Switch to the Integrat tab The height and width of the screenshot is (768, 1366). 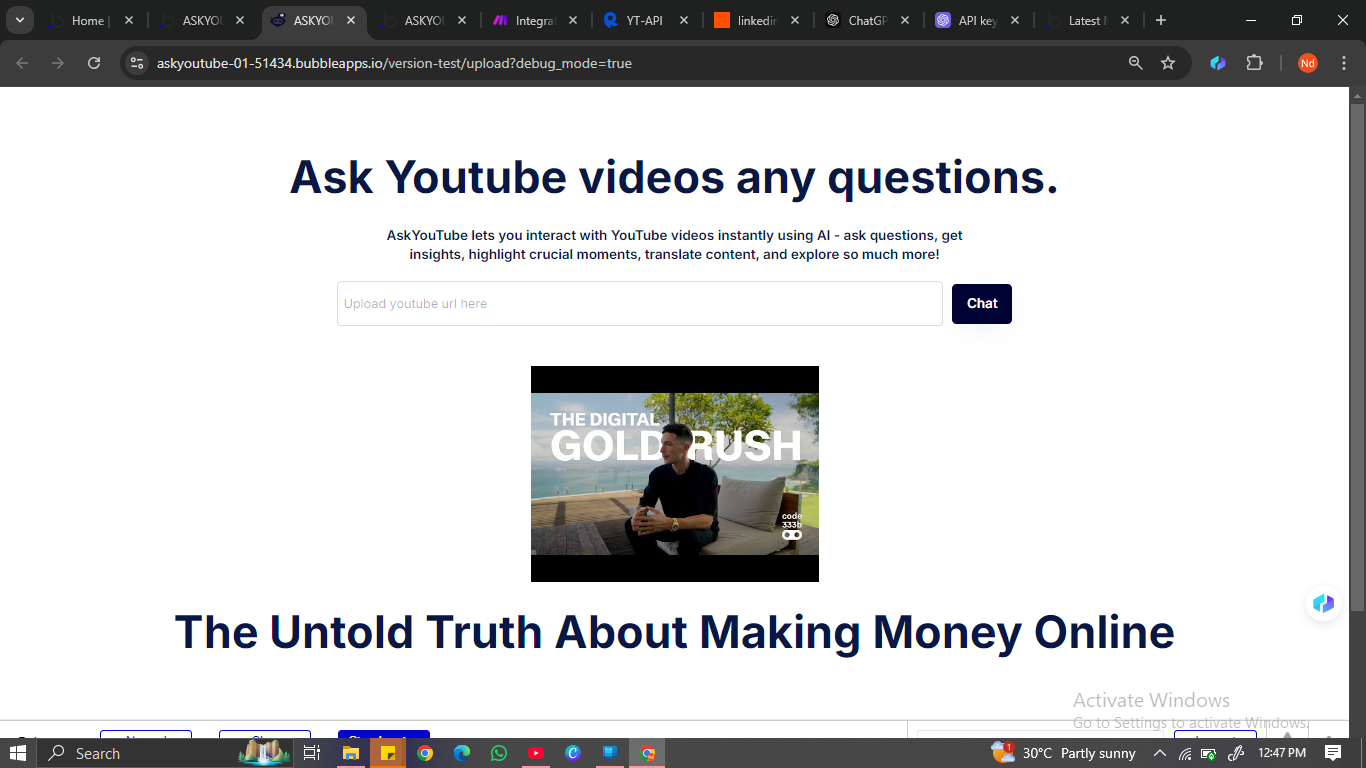click(535, 20)
